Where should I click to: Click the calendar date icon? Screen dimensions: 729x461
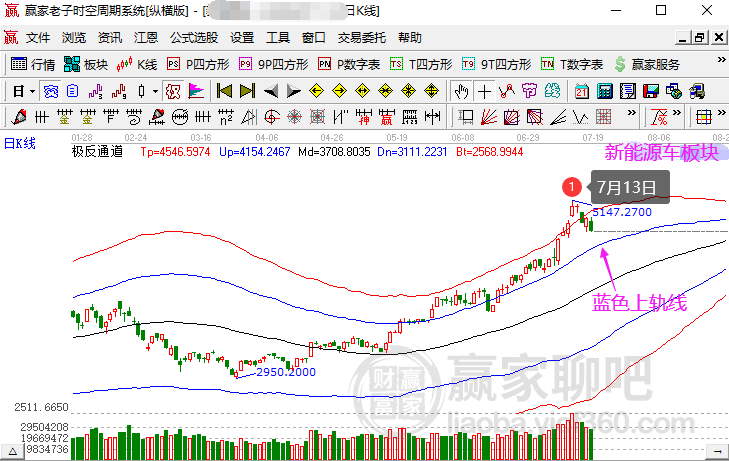click(x=582, y=91)
